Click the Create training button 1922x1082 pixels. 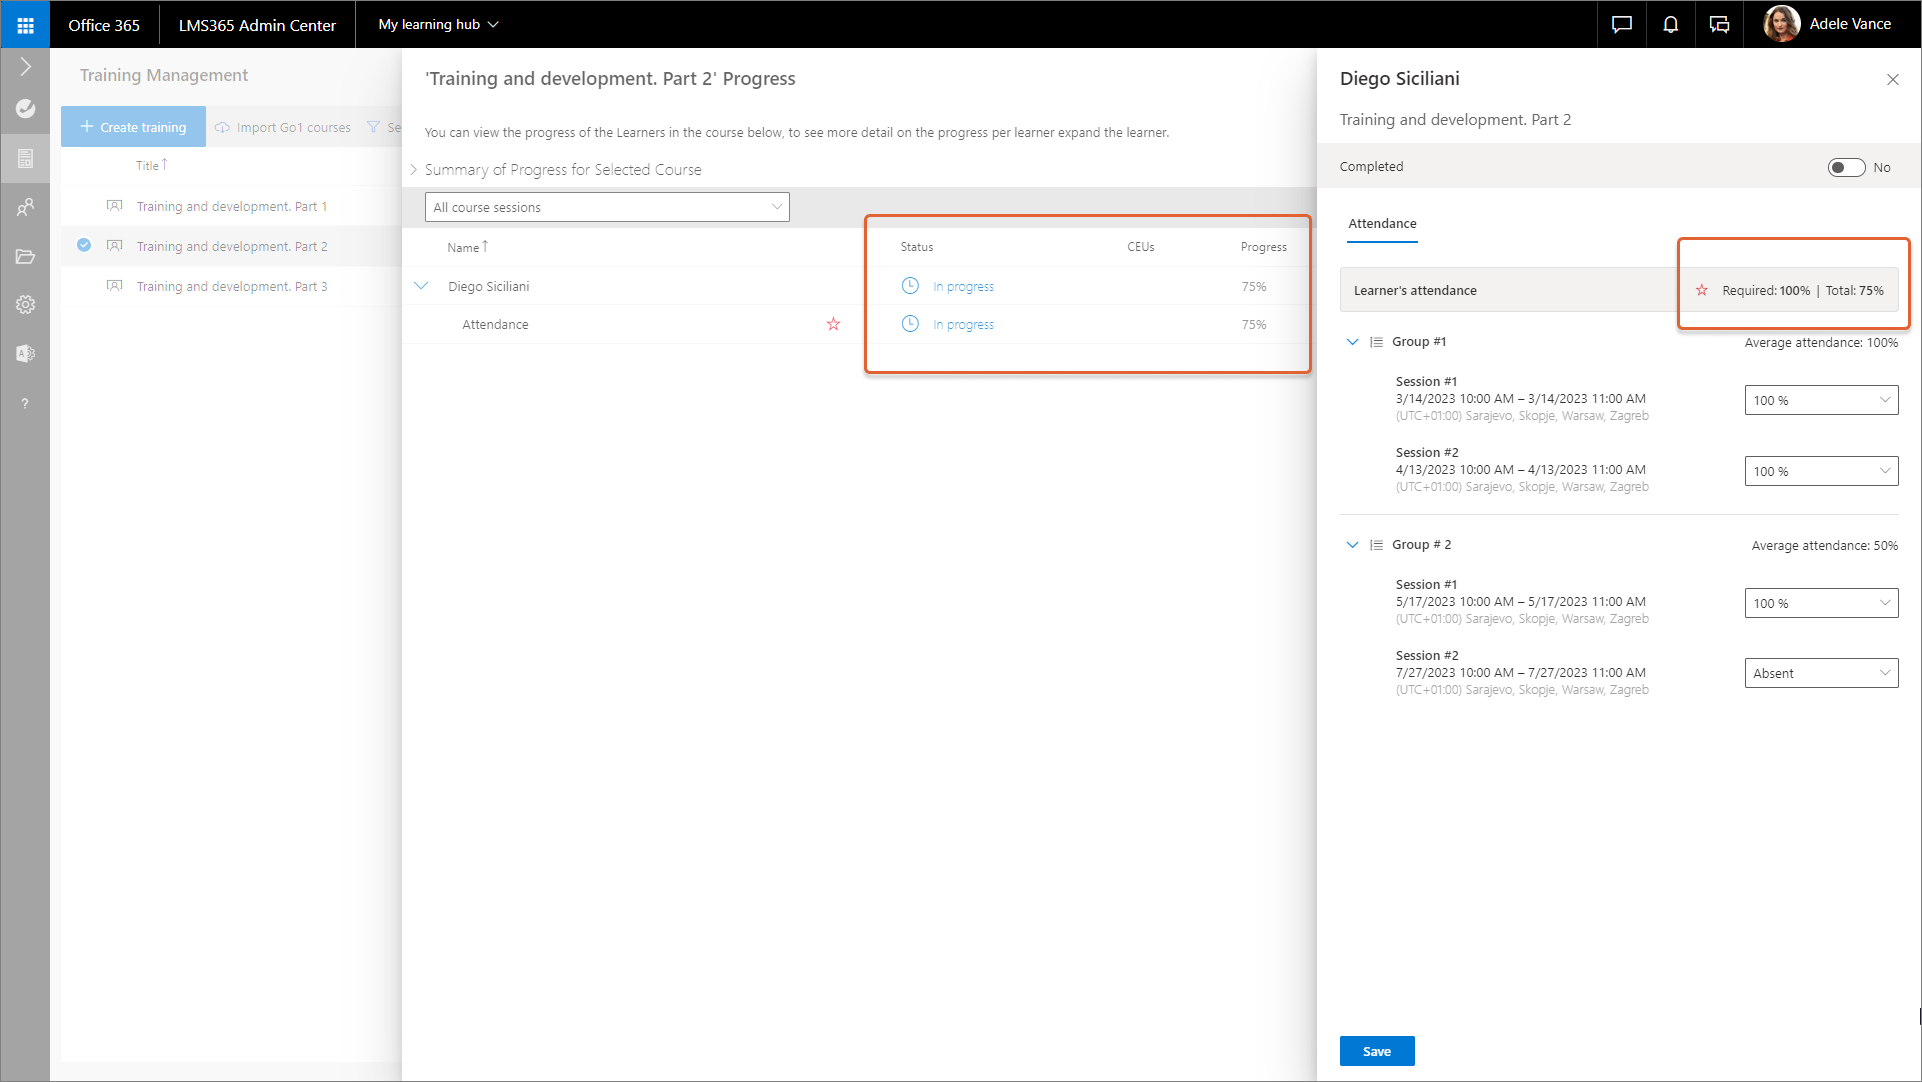tap(133, 127)
